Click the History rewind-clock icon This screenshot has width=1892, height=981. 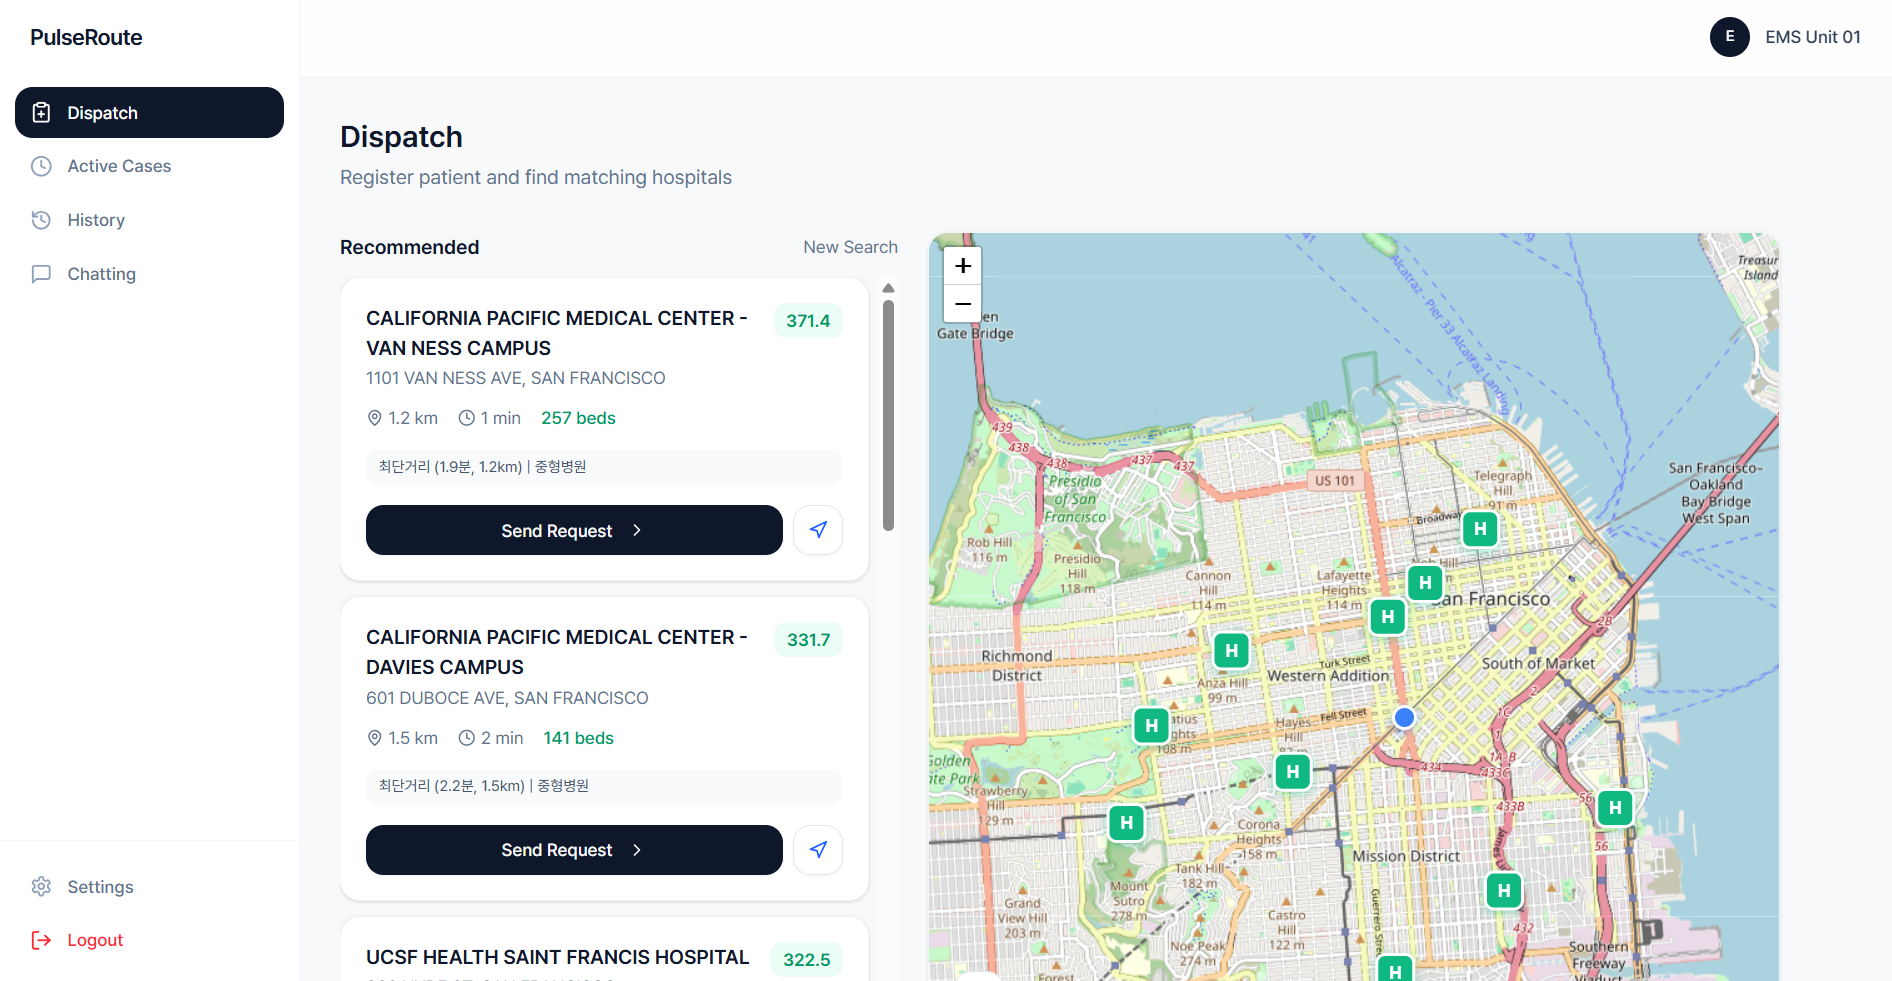coord(41,220)
